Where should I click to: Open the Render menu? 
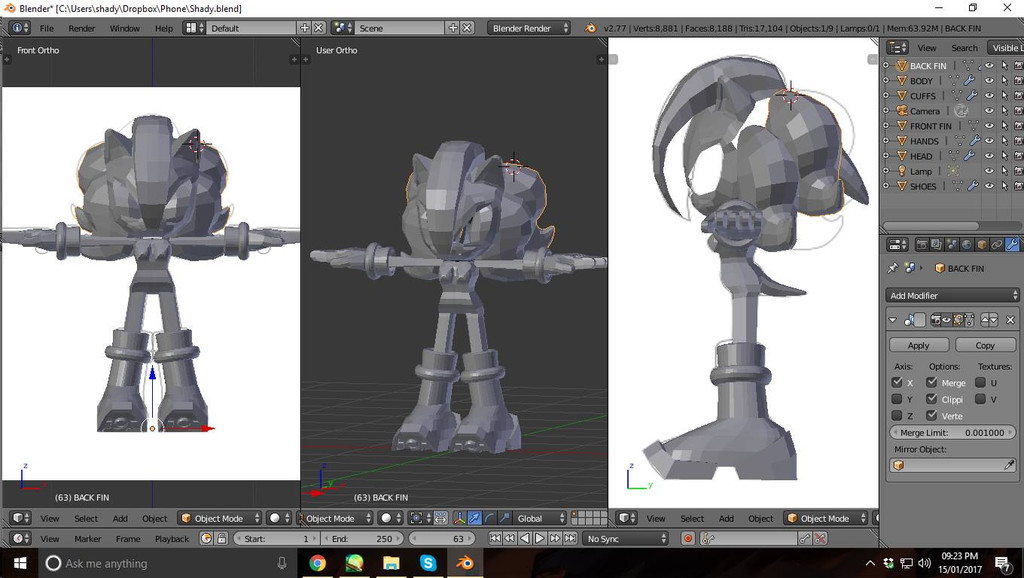pyautogui.click(x=82, y=28)
